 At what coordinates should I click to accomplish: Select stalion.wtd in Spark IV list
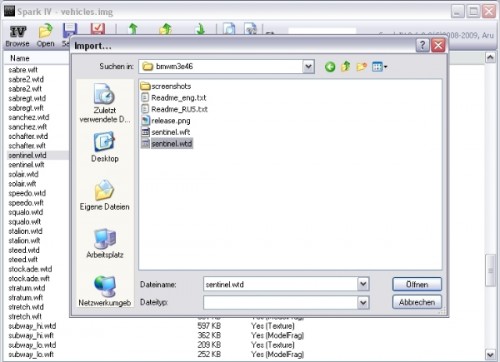pyautogui.click(x=25, y=231)
